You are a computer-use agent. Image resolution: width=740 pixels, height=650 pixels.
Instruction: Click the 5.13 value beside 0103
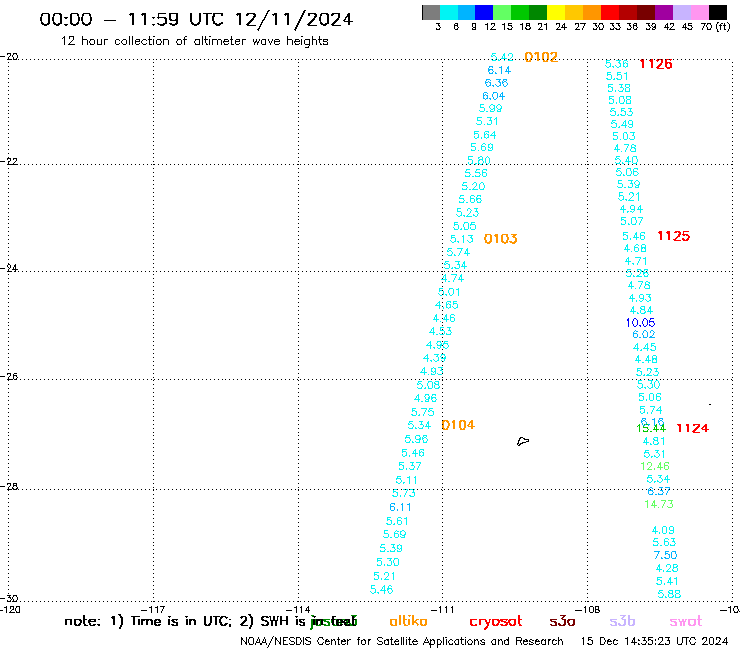tap(462, 239)
